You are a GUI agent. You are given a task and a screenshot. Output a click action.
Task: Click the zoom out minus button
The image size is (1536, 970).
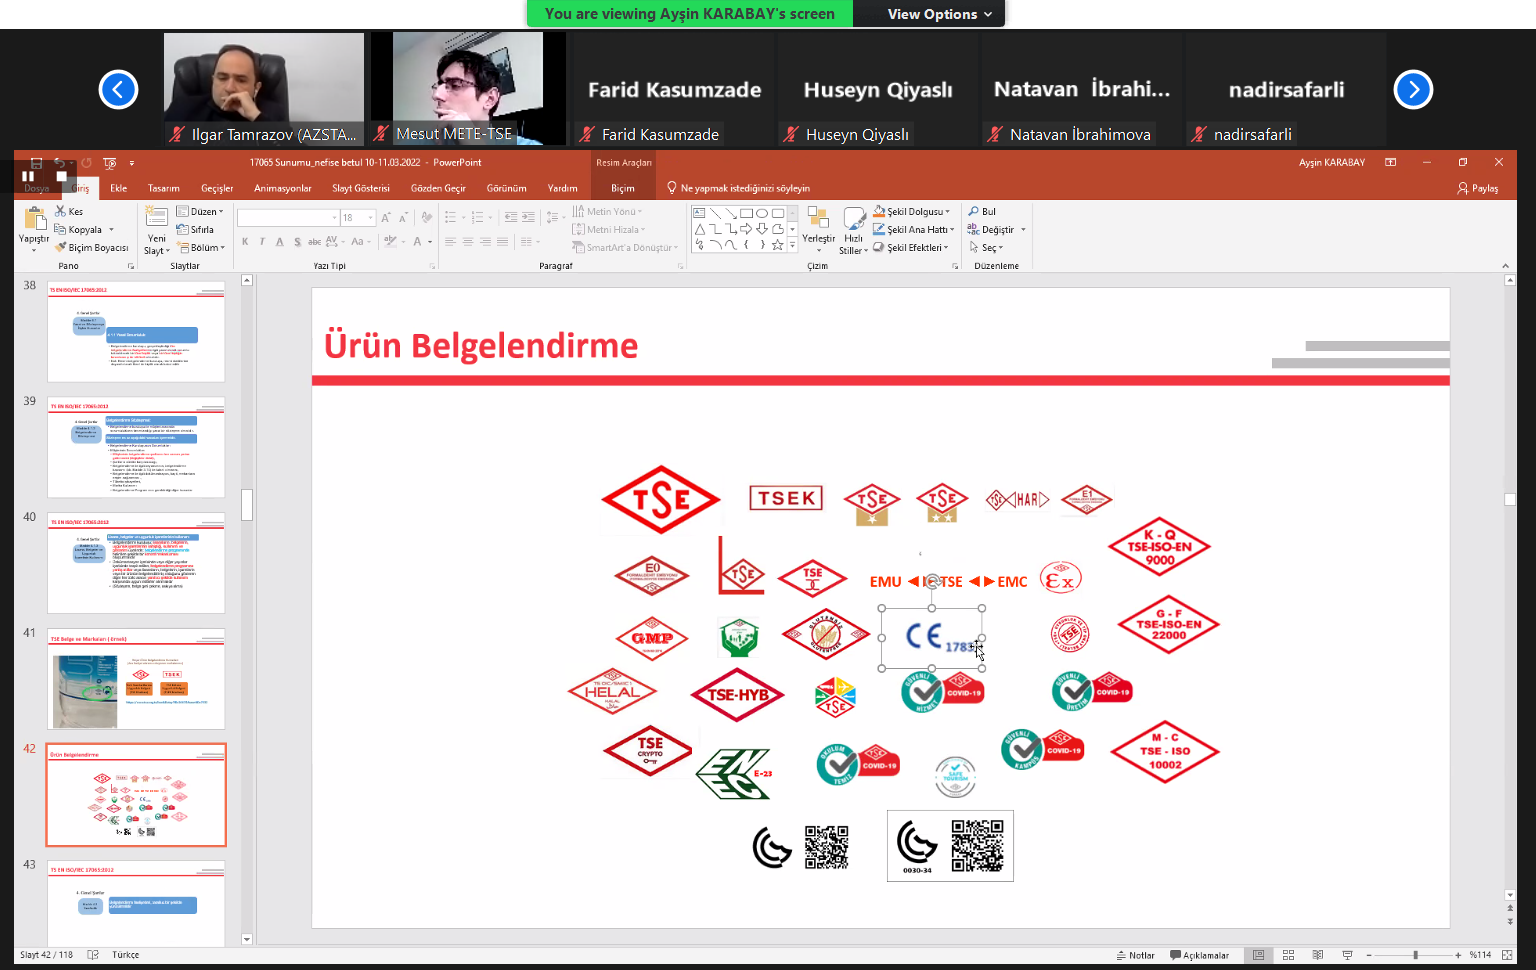[1369, 955]
